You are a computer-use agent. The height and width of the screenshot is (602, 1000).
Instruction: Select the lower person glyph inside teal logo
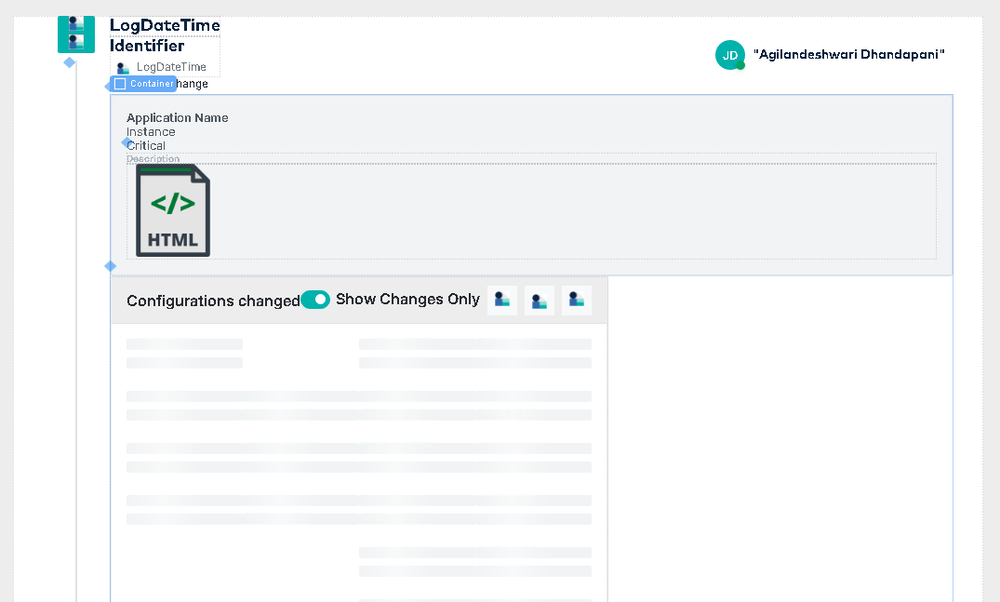point(76,42)
